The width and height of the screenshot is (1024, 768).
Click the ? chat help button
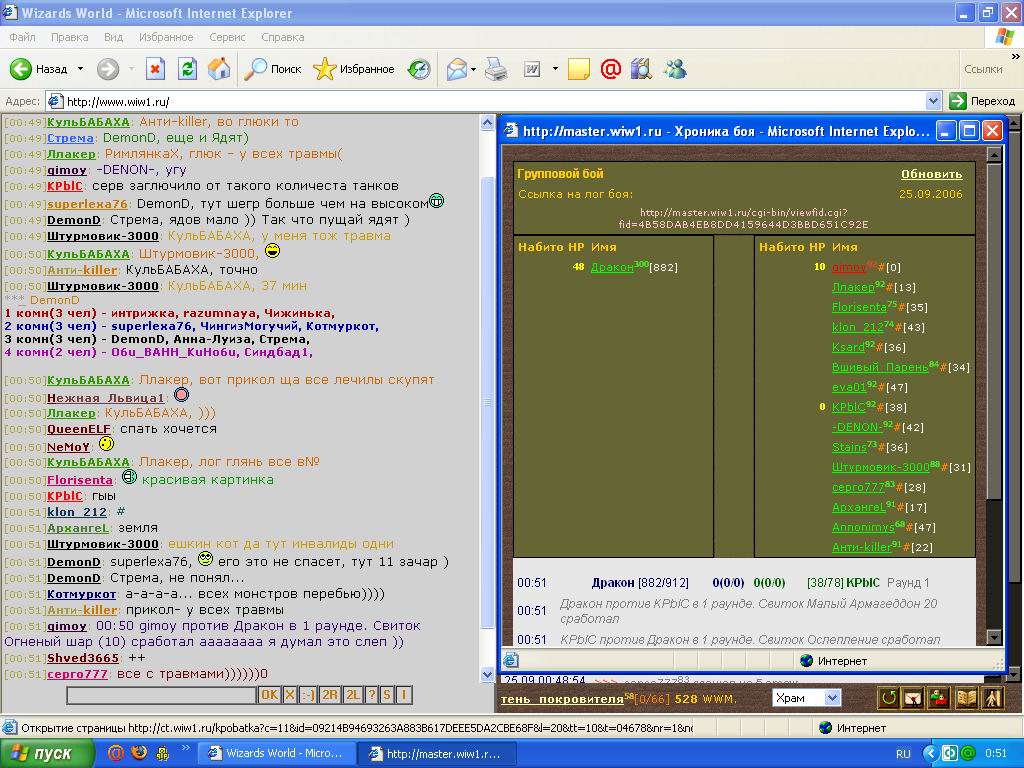tap(372, 695)
